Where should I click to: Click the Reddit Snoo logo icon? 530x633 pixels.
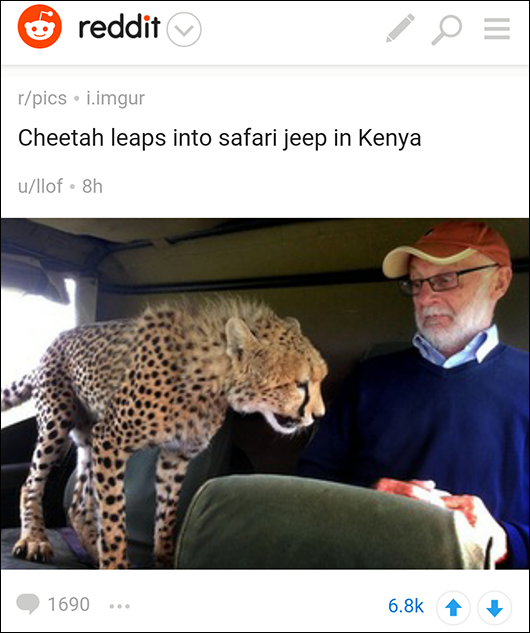point(40,27)
